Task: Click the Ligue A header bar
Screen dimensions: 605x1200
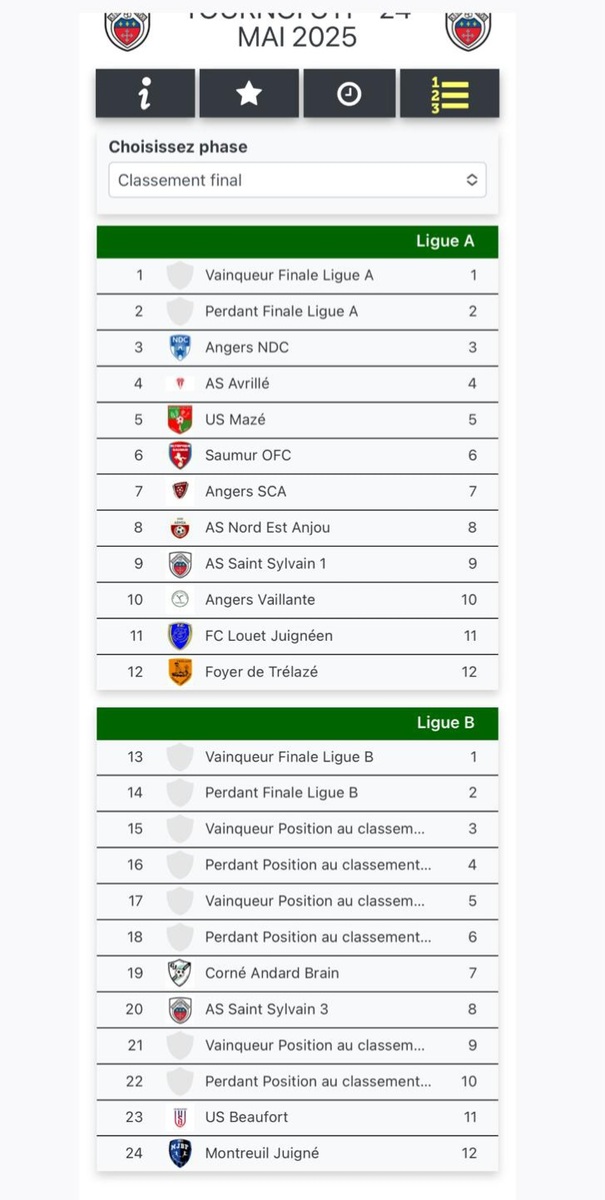Action: 297,241
